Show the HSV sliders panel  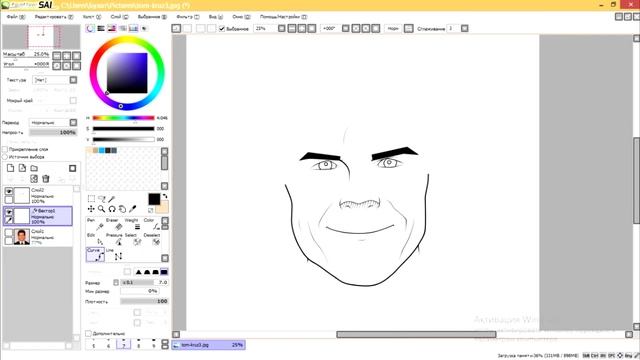pos(111,28)
